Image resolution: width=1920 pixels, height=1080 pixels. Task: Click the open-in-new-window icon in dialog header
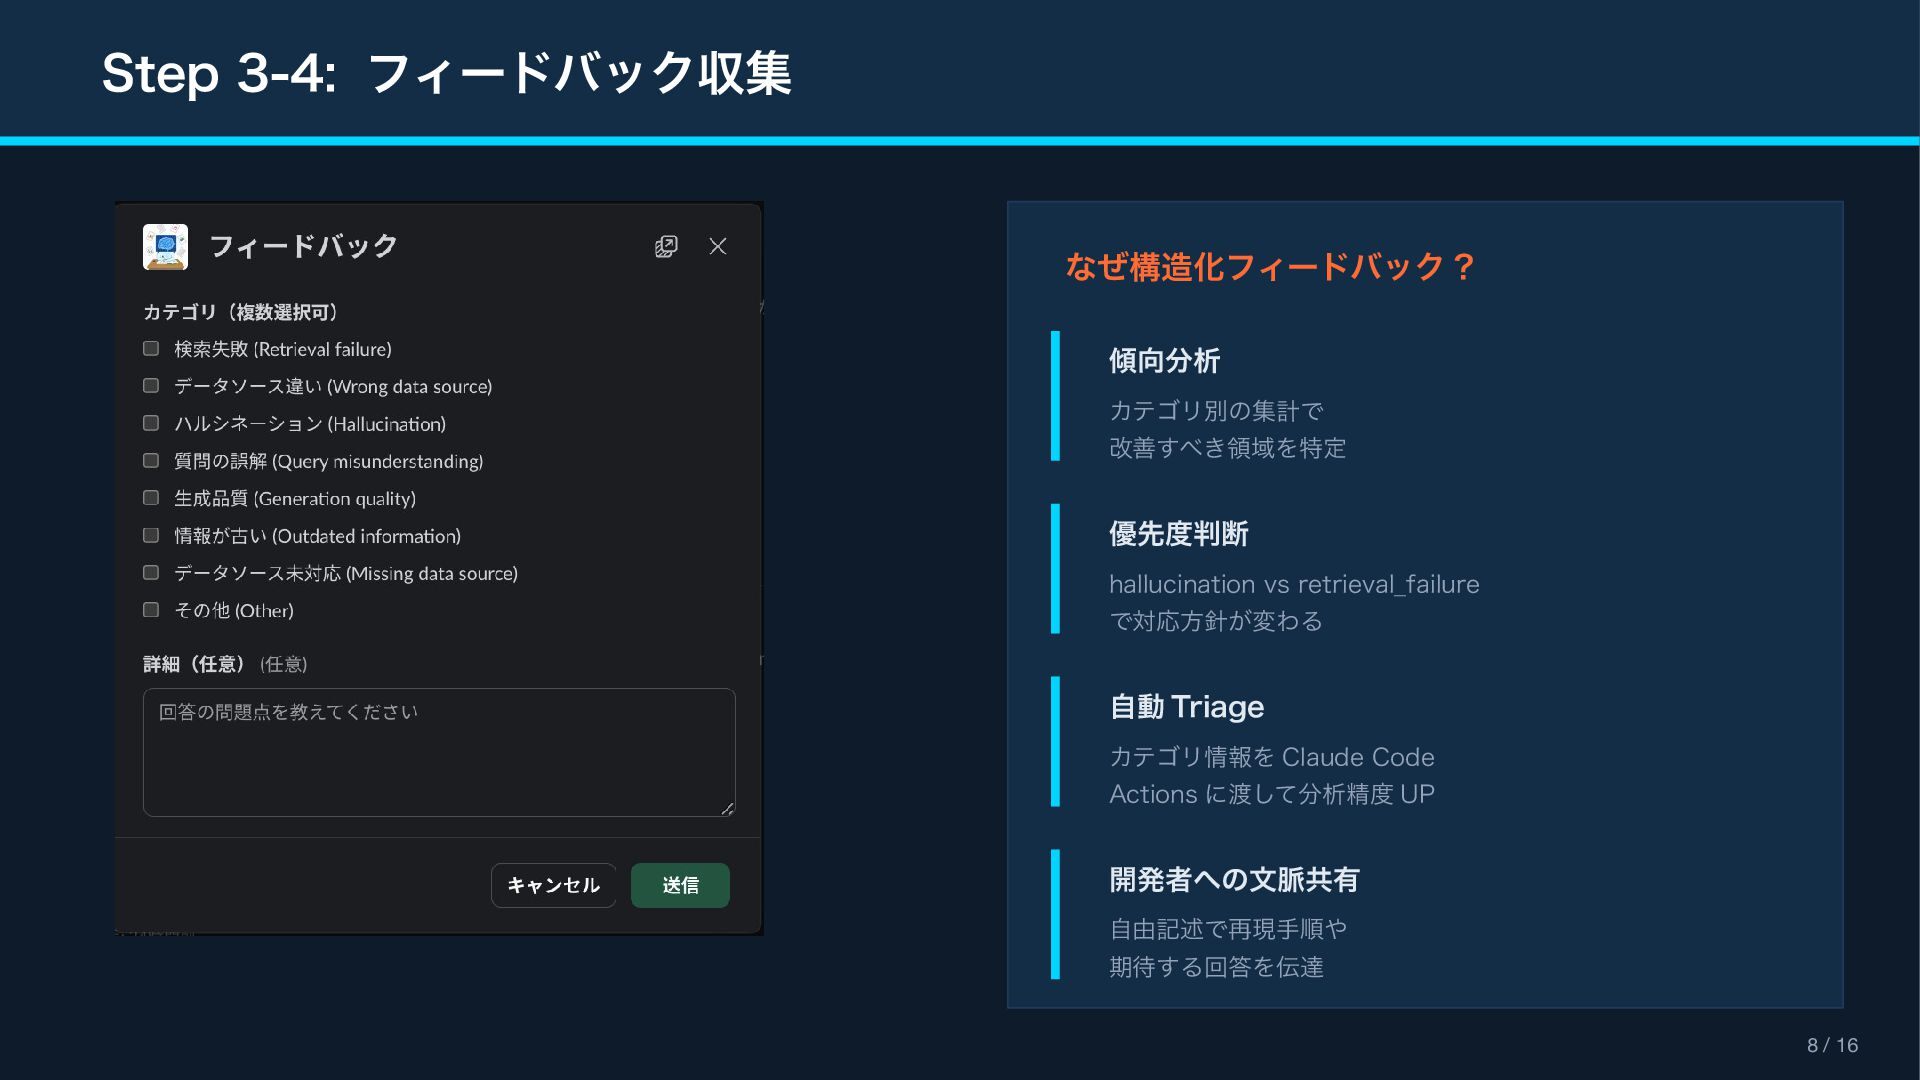click(x=666, y=246)
